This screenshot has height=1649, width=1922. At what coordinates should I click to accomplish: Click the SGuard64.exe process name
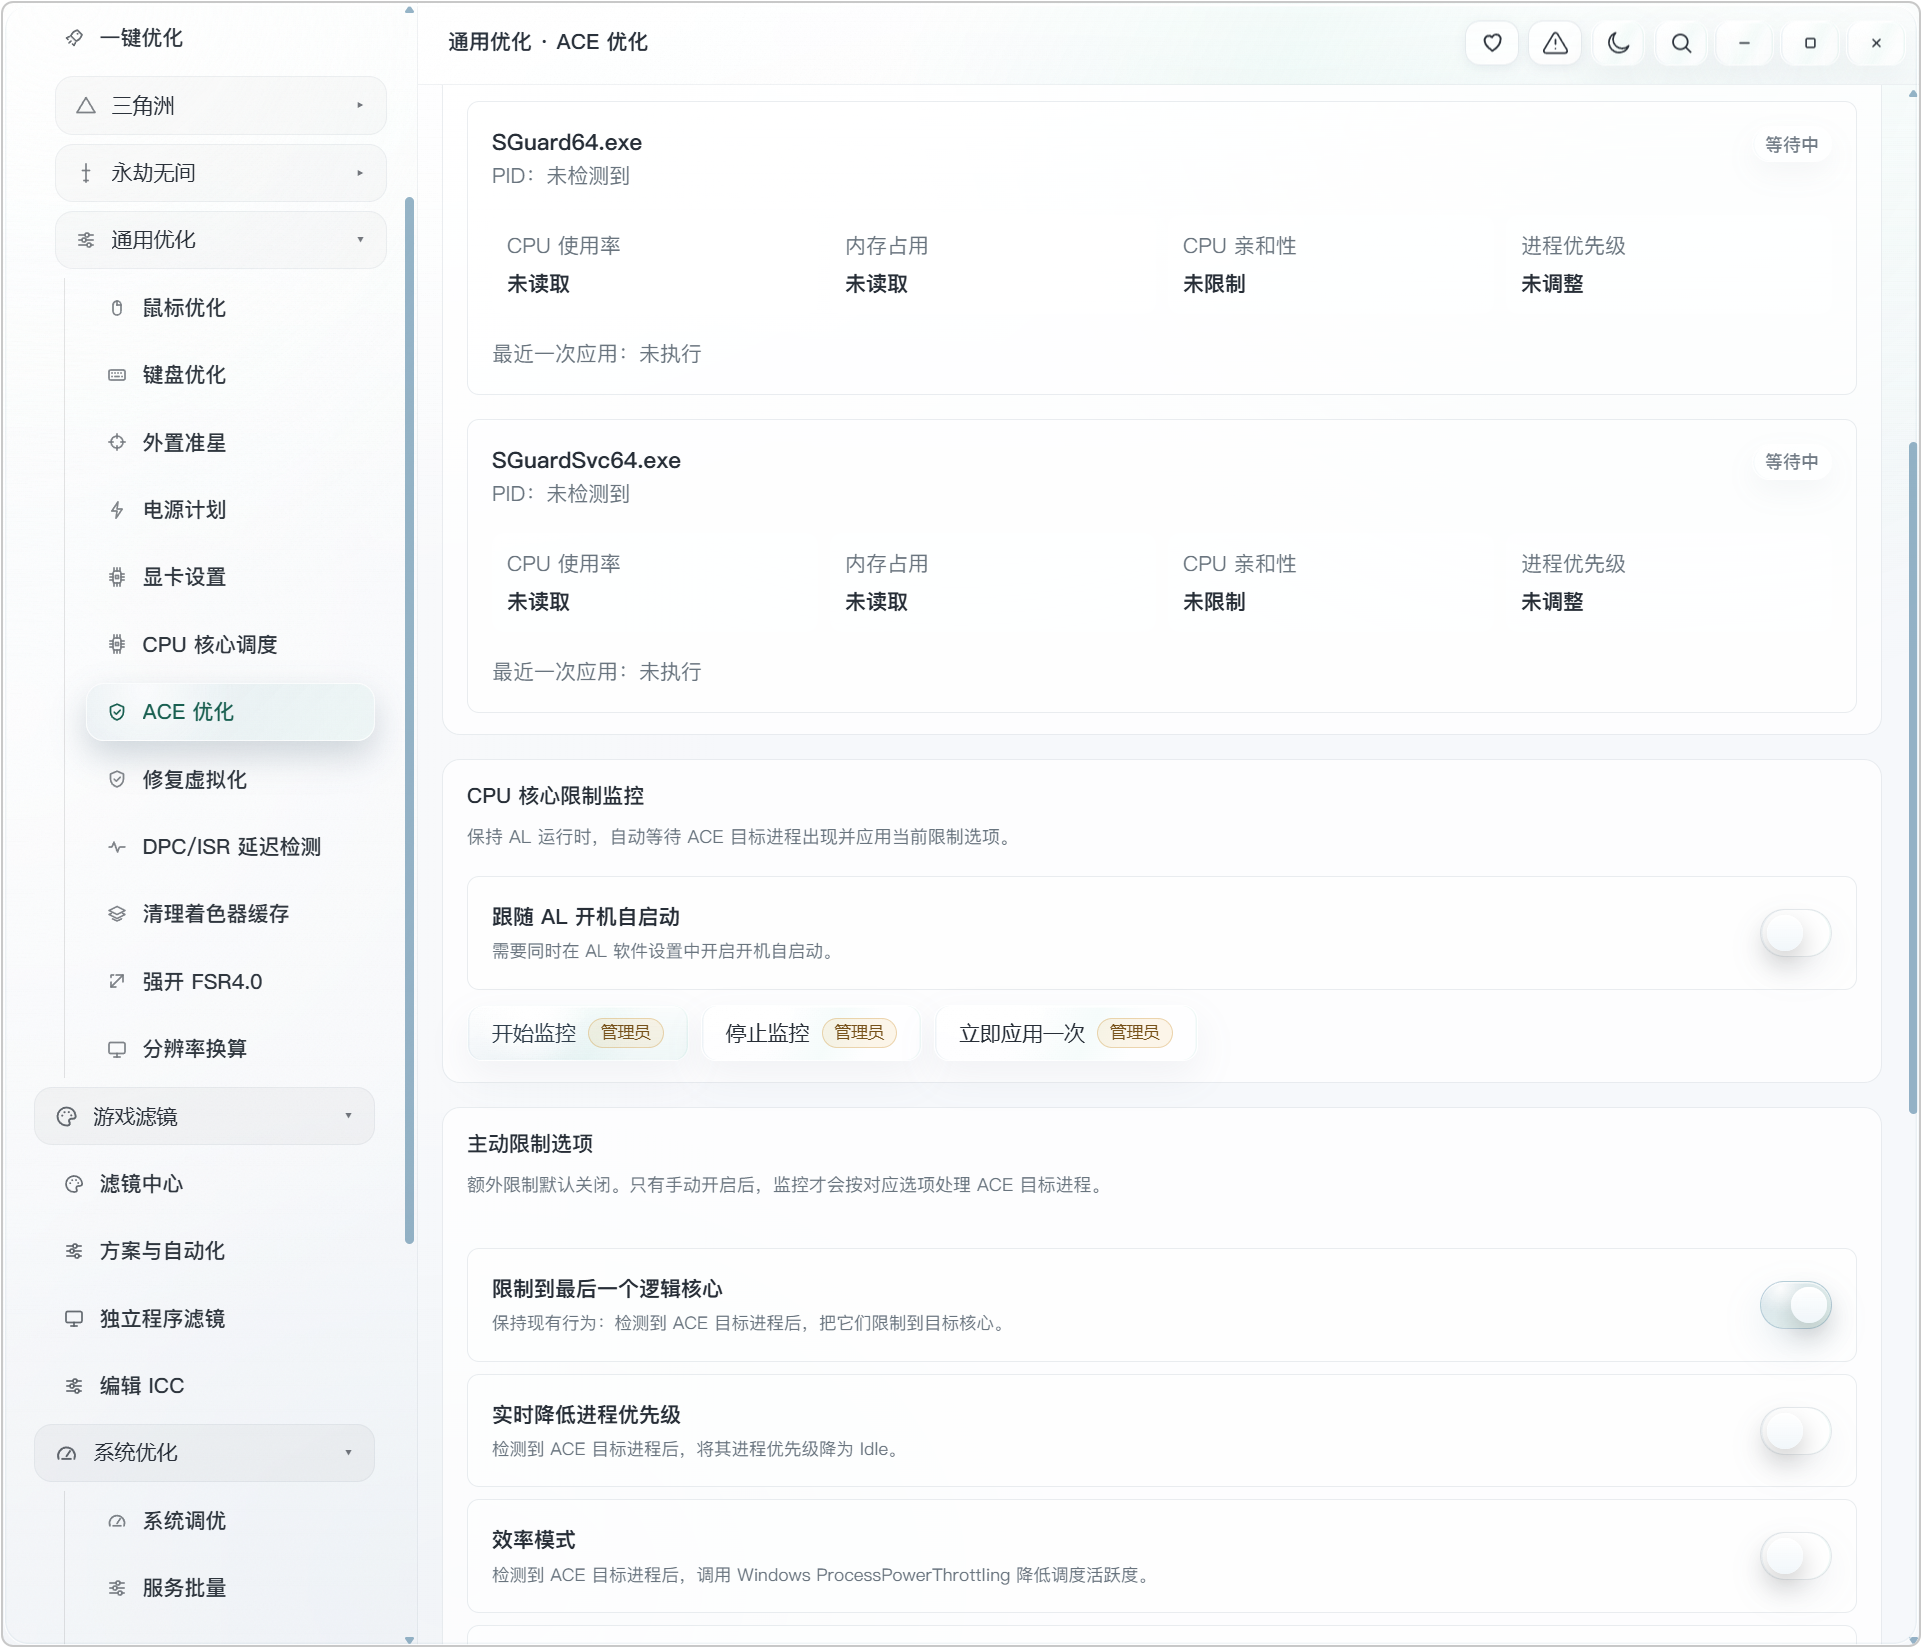point(567,142)
